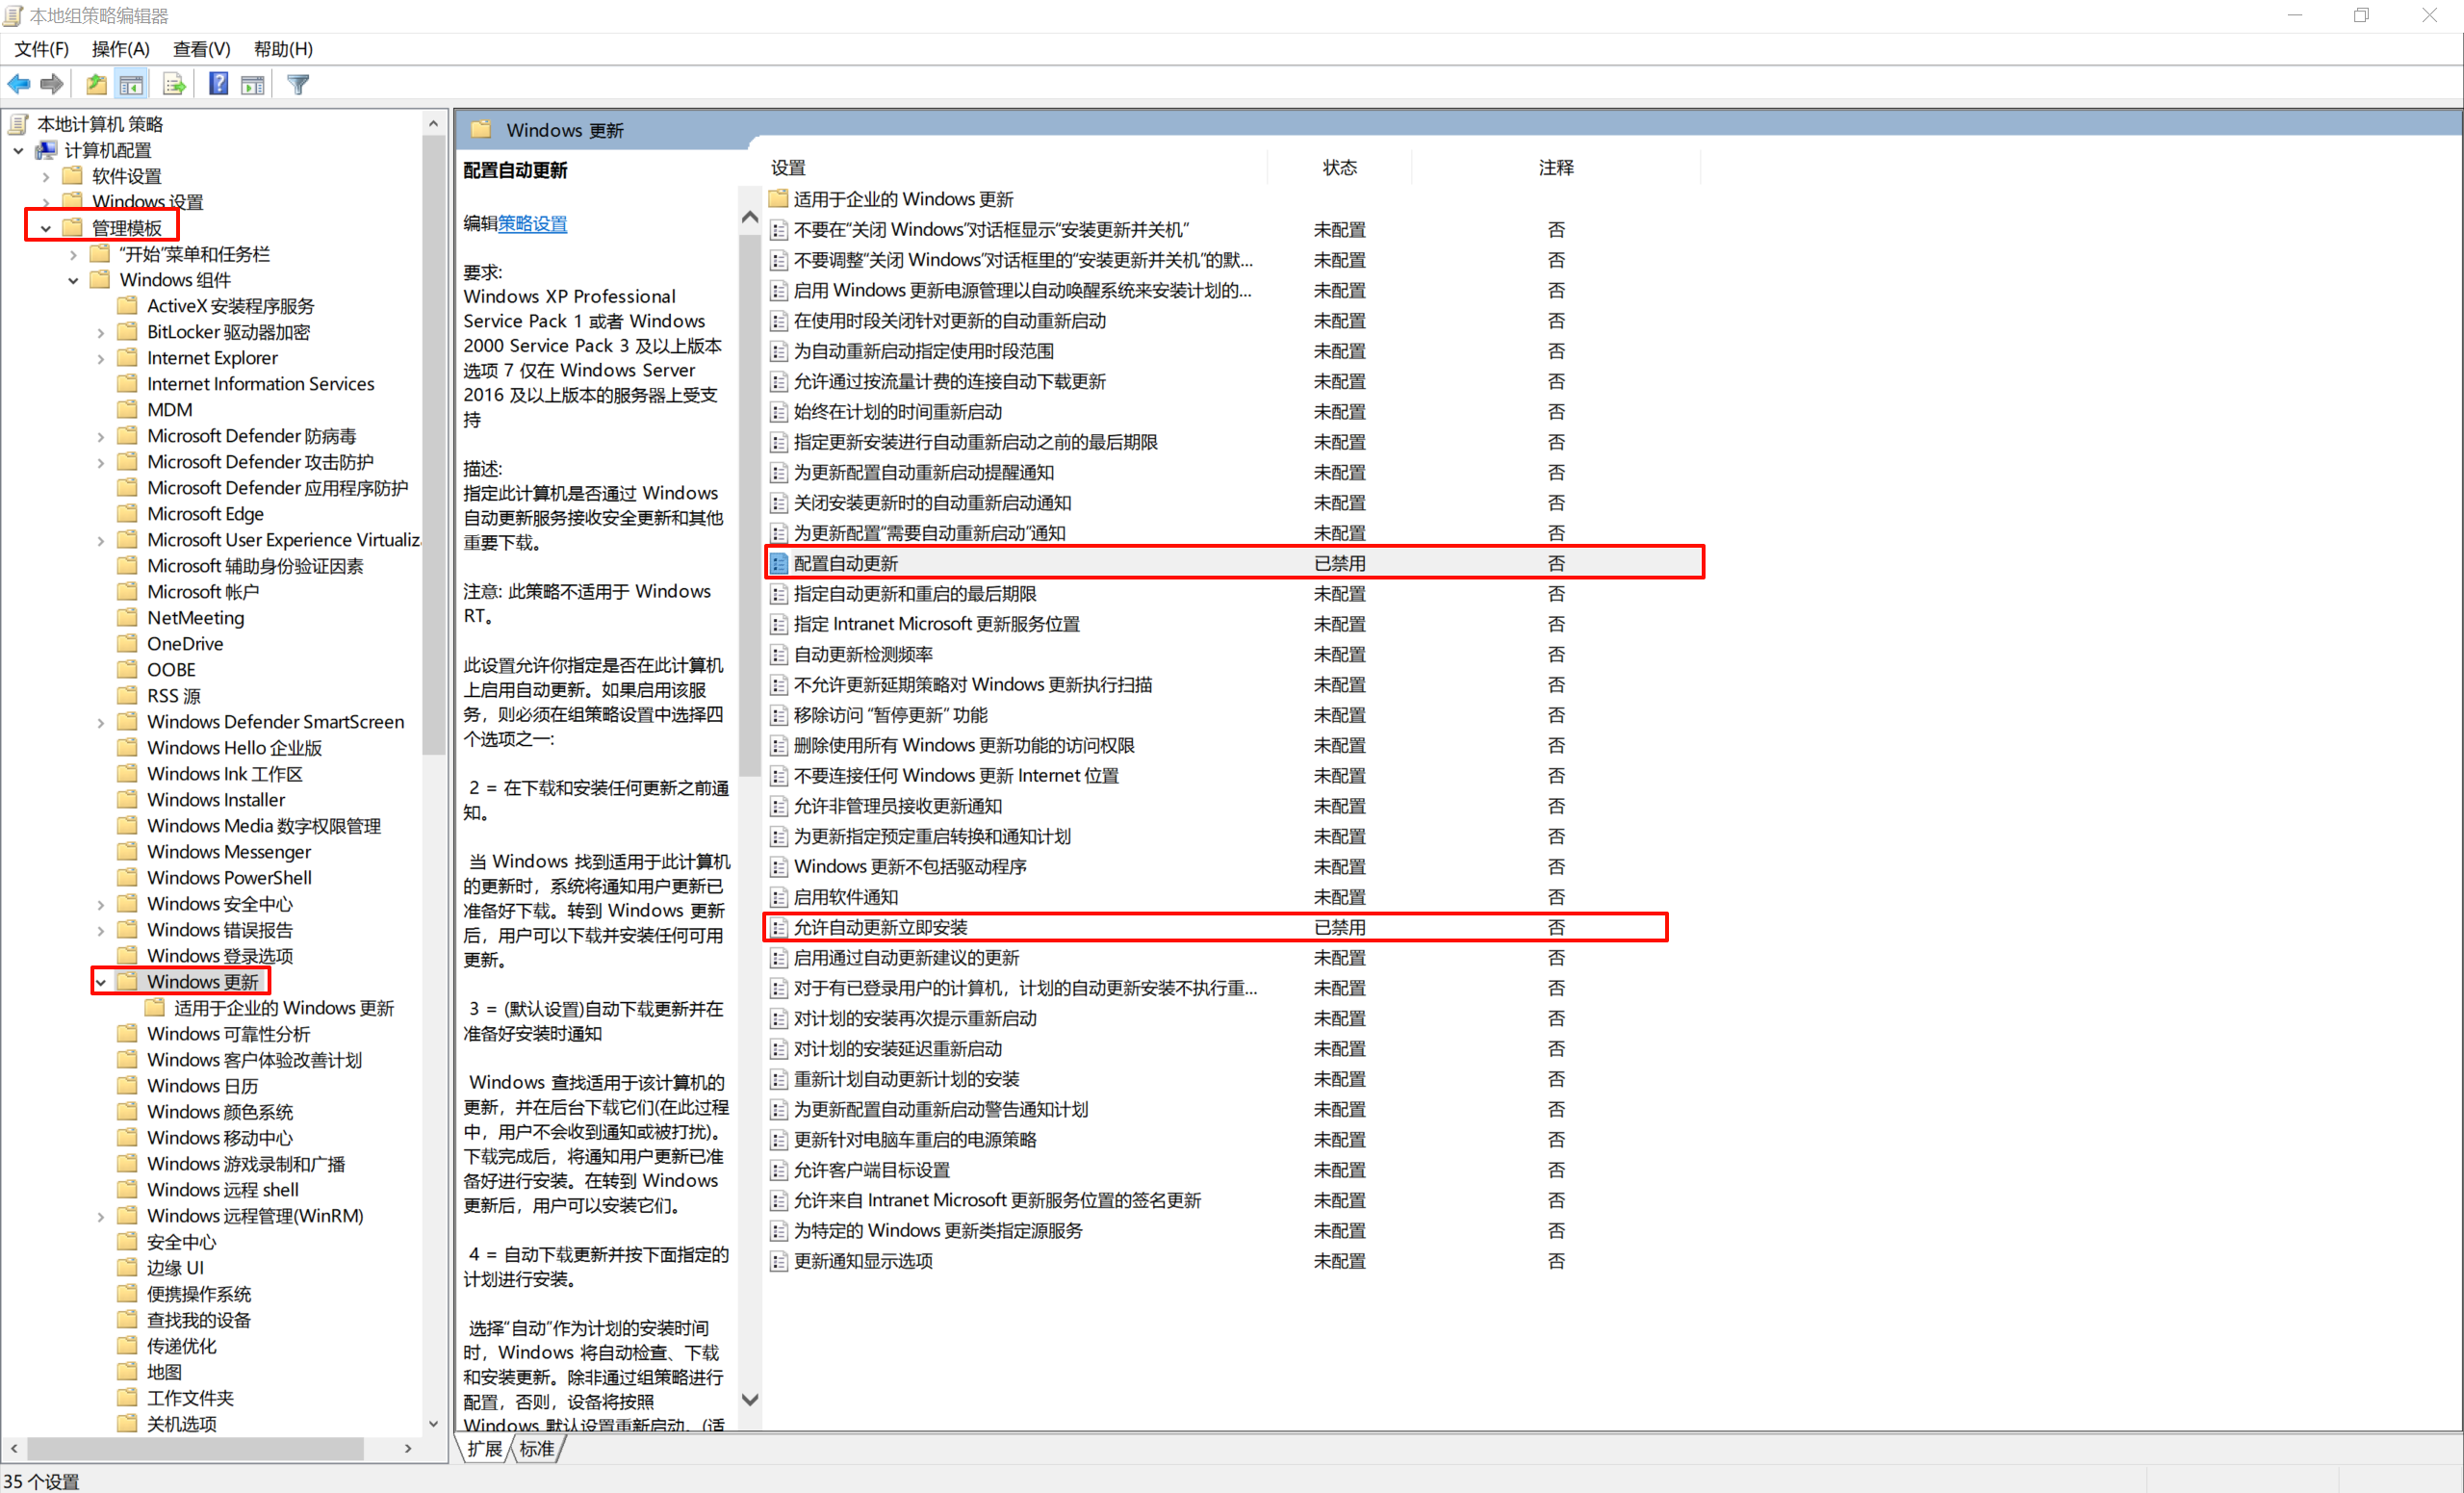Select the 允许自动更新立即安装 policy row
Screen dimensions: 2464x1493
point(880,927)
